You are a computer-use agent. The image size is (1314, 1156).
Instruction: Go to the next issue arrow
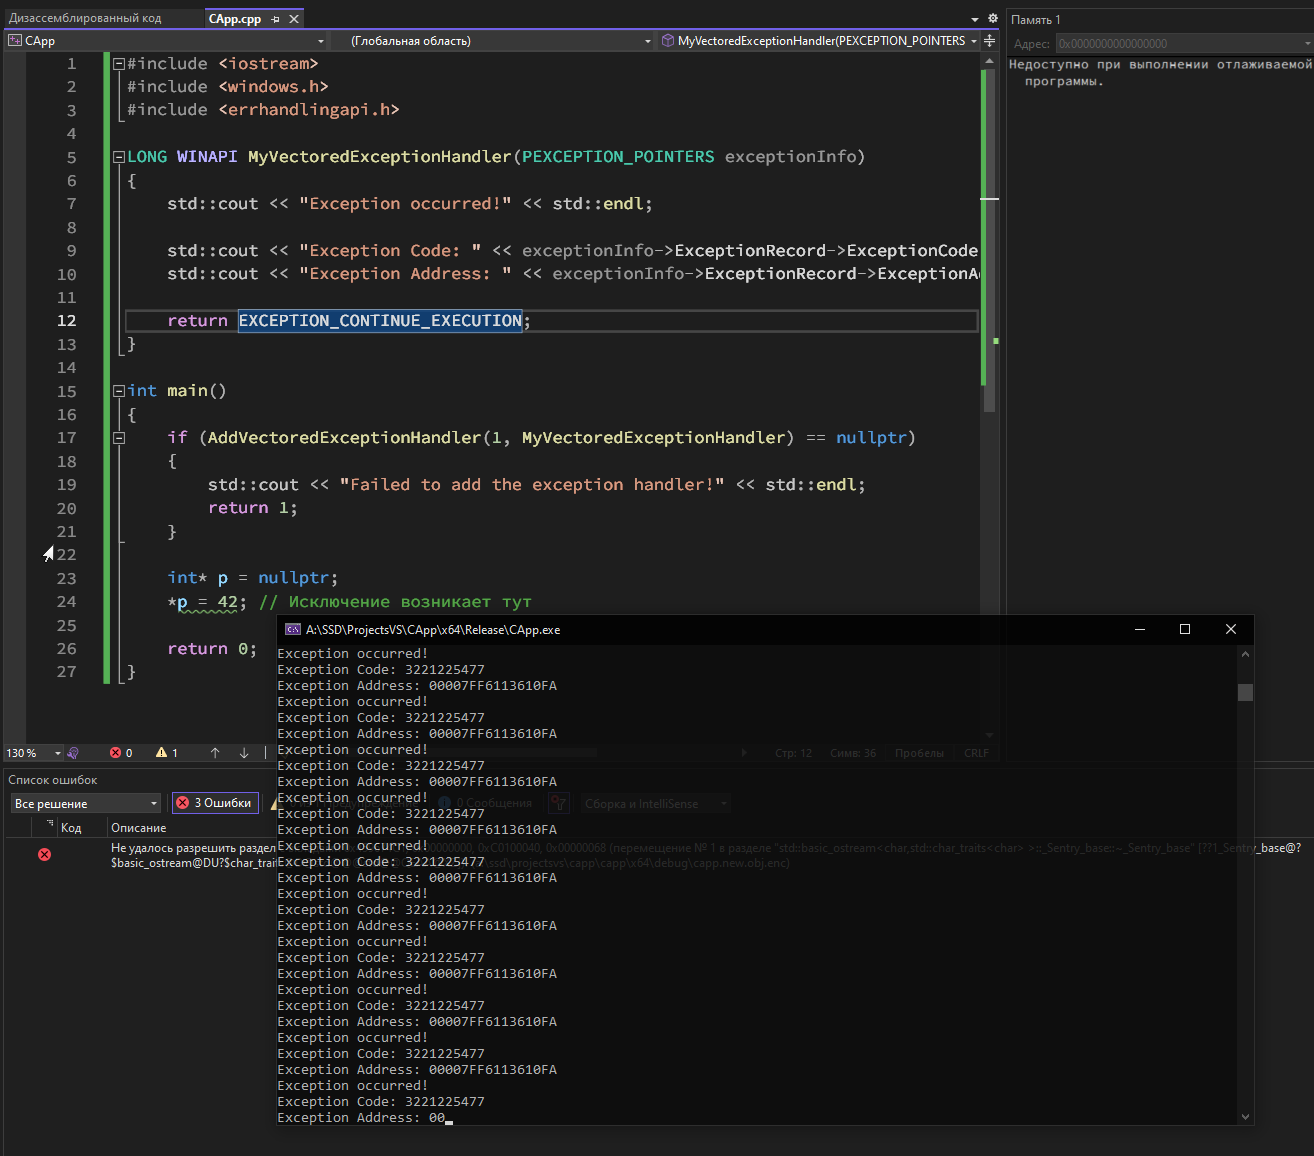pos(244,753)
